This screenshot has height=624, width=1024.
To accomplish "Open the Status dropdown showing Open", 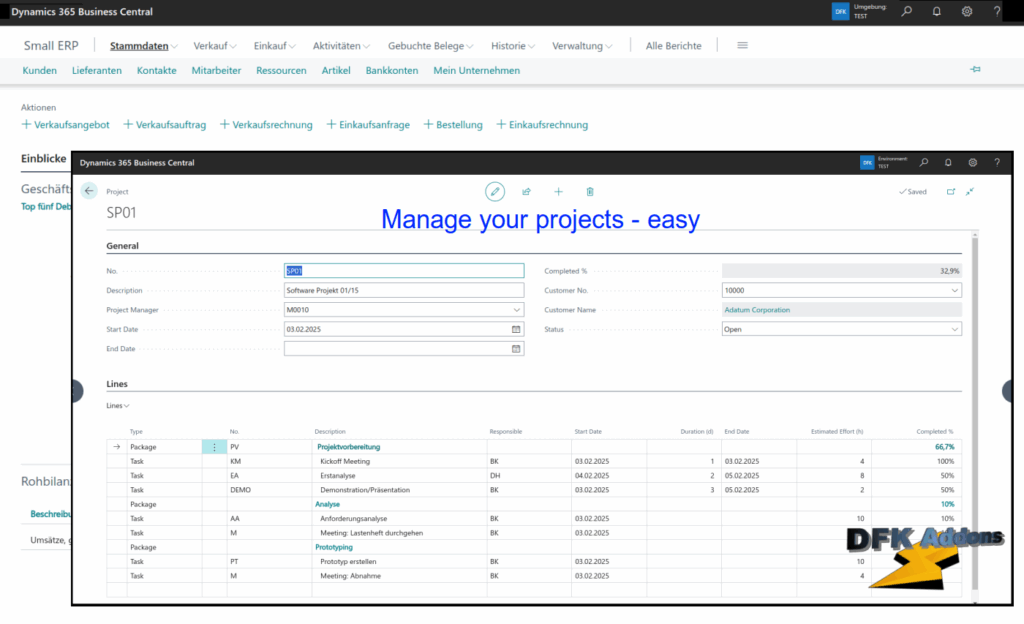I will (x=954, y=329).
